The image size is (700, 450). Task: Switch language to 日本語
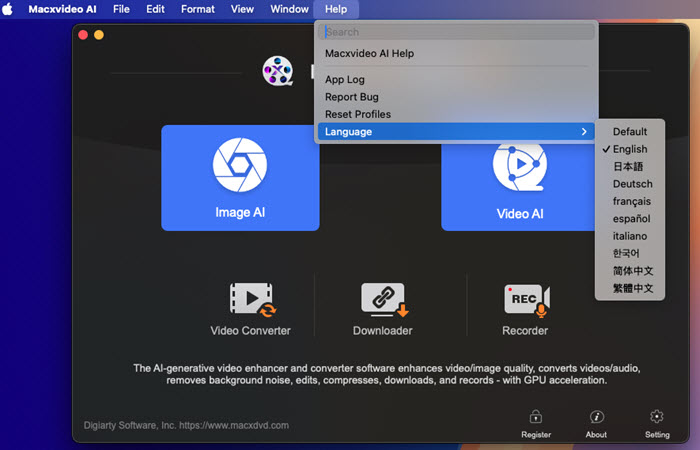click(630, 167)
